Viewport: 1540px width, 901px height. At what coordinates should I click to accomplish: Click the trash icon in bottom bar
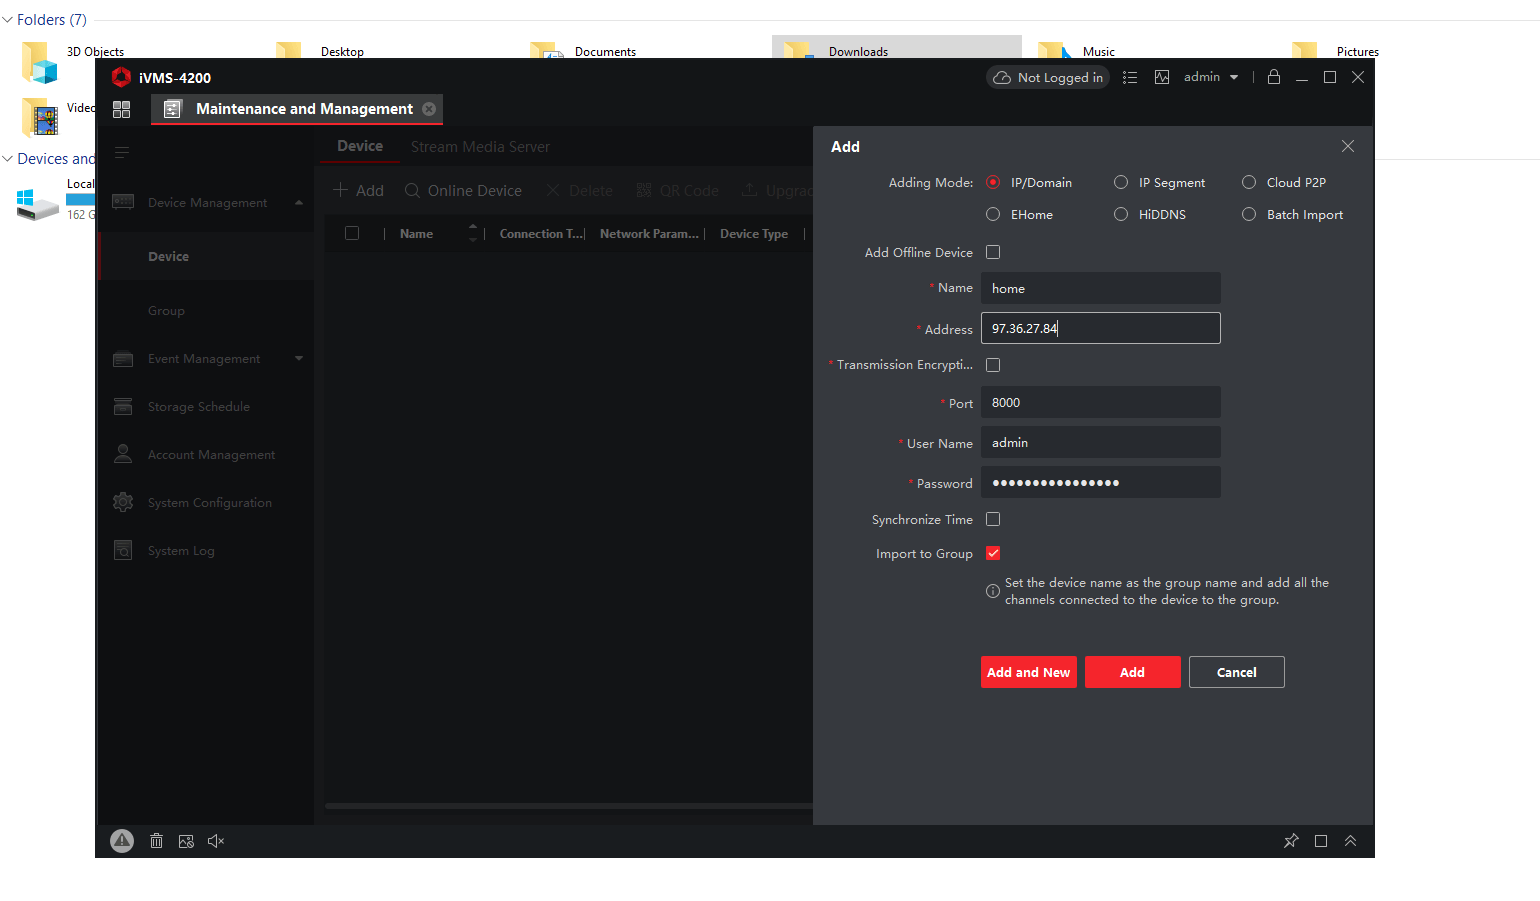click(156, 841)
